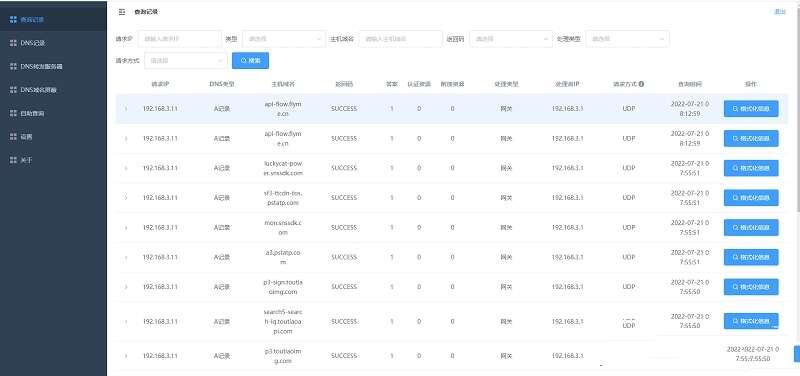Click the blue action button in mon.snssdk.com row
The width and height of the screenshot is (800, 376).
(751, 228)
